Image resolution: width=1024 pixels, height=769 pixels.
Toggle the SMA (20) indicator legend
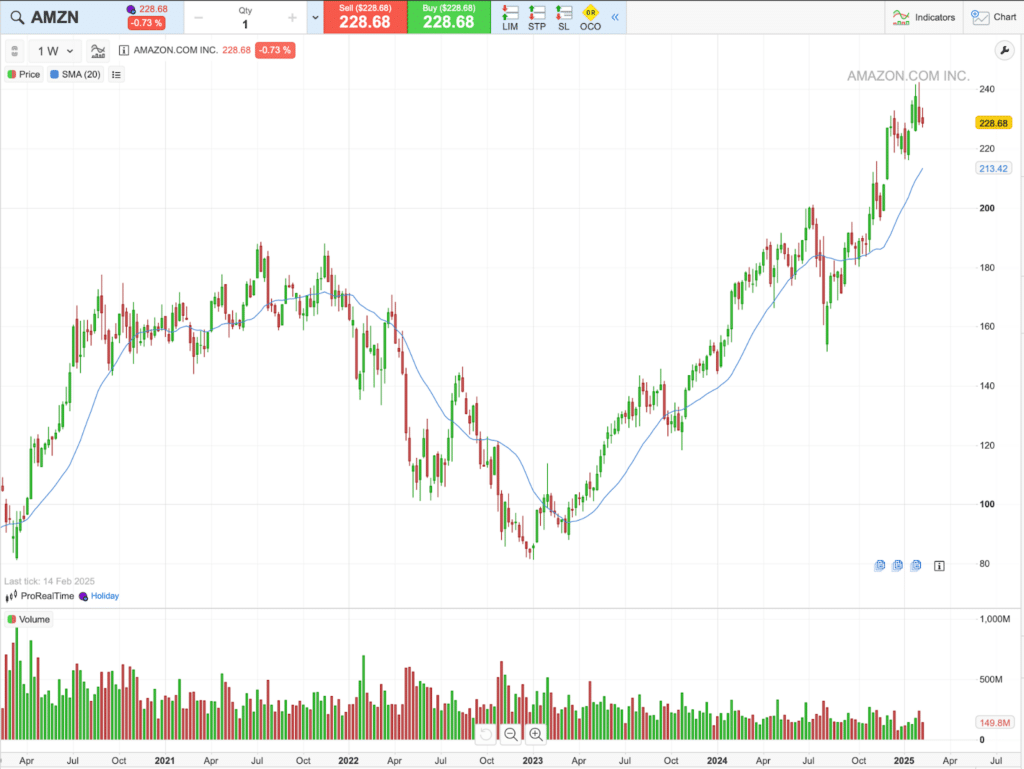[x=76, y=74]
